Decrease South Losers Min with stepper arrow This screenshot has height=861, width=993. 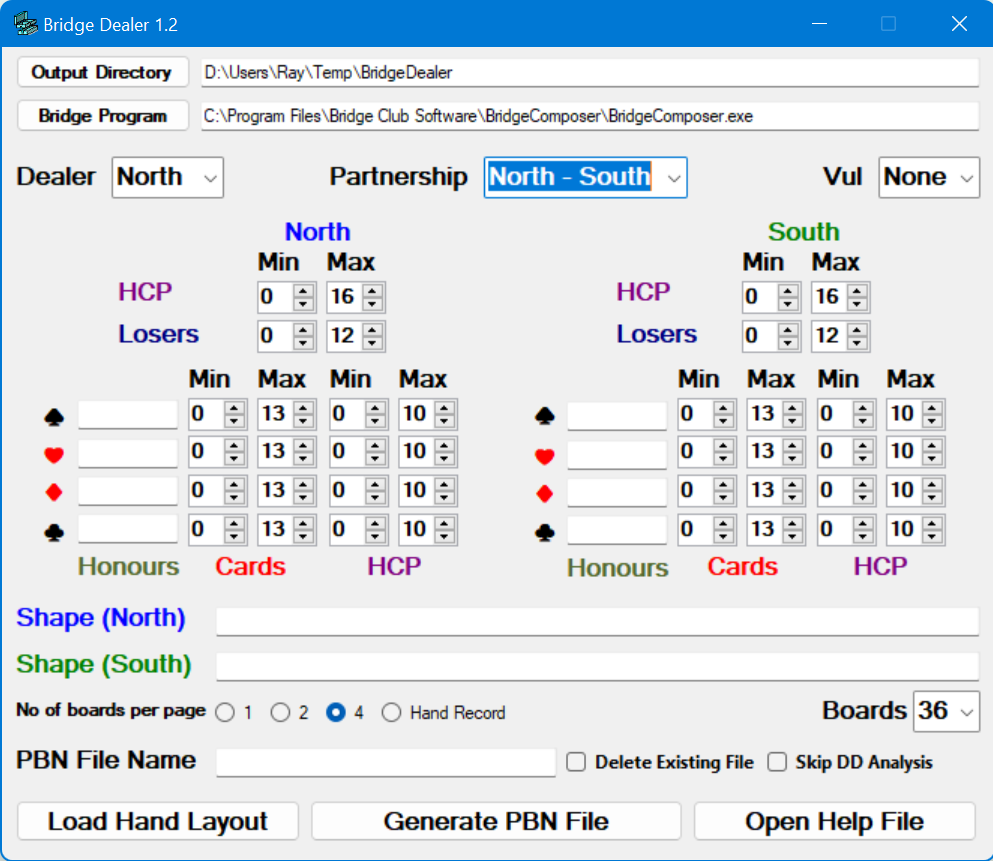coord(787,341)
